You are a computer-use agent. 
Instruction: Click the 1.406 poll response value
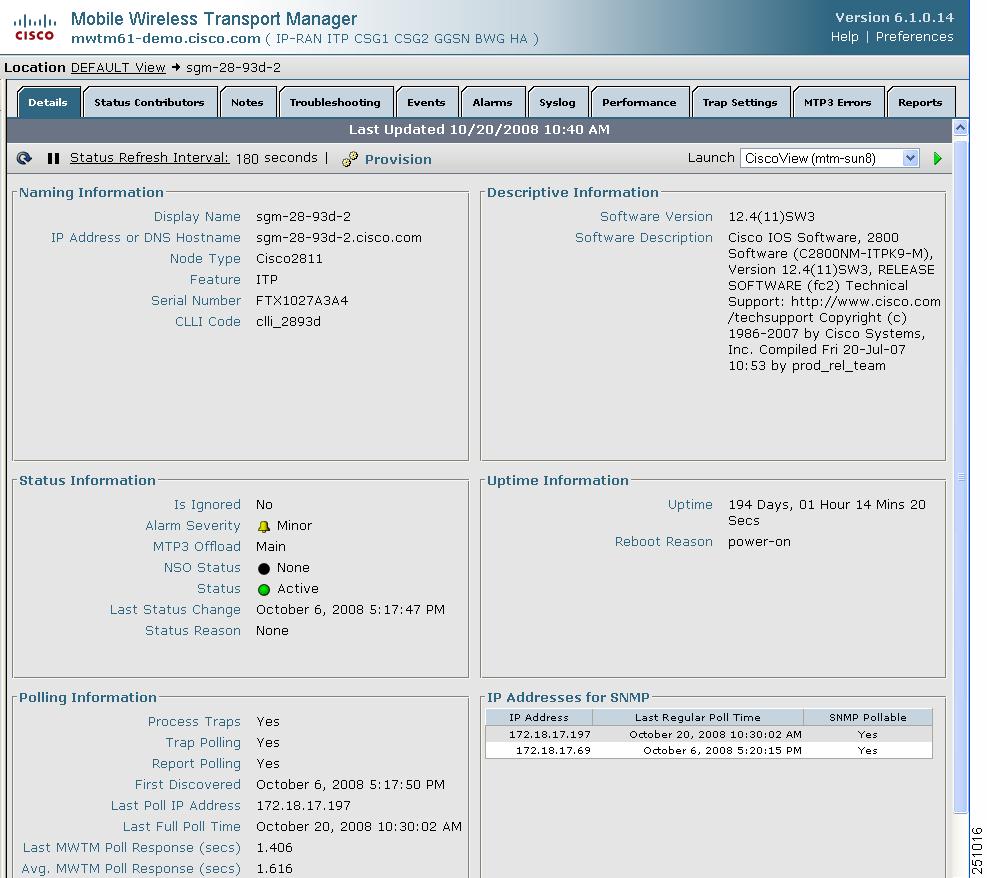tap(274, 848)
